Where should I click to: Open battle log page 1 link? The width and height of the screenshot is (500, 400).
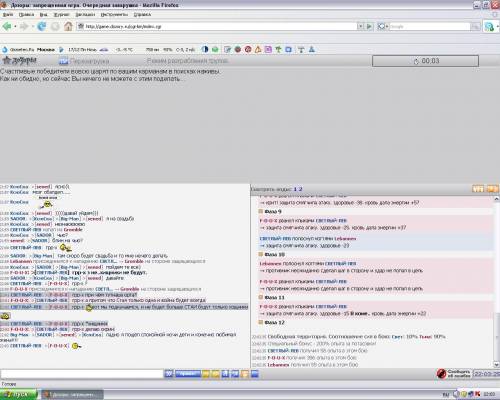[295, 189]
